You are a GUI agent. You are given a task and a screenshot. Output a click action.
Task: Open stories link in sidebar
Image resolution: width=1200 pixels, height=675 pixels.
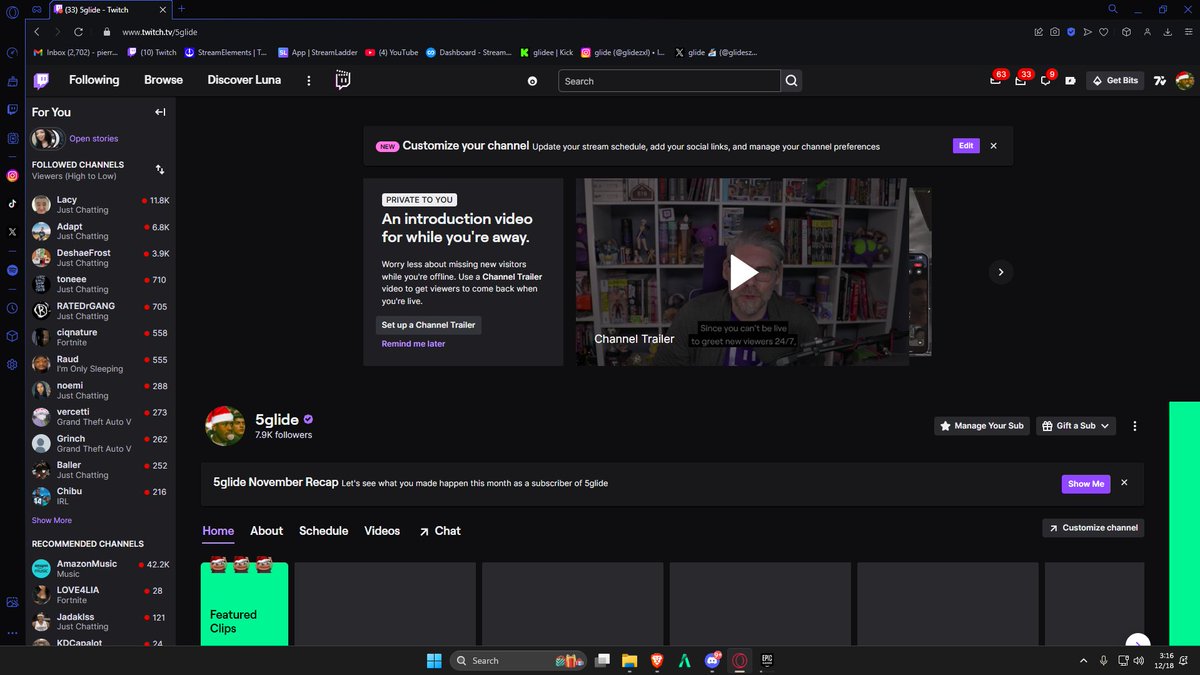93,139
